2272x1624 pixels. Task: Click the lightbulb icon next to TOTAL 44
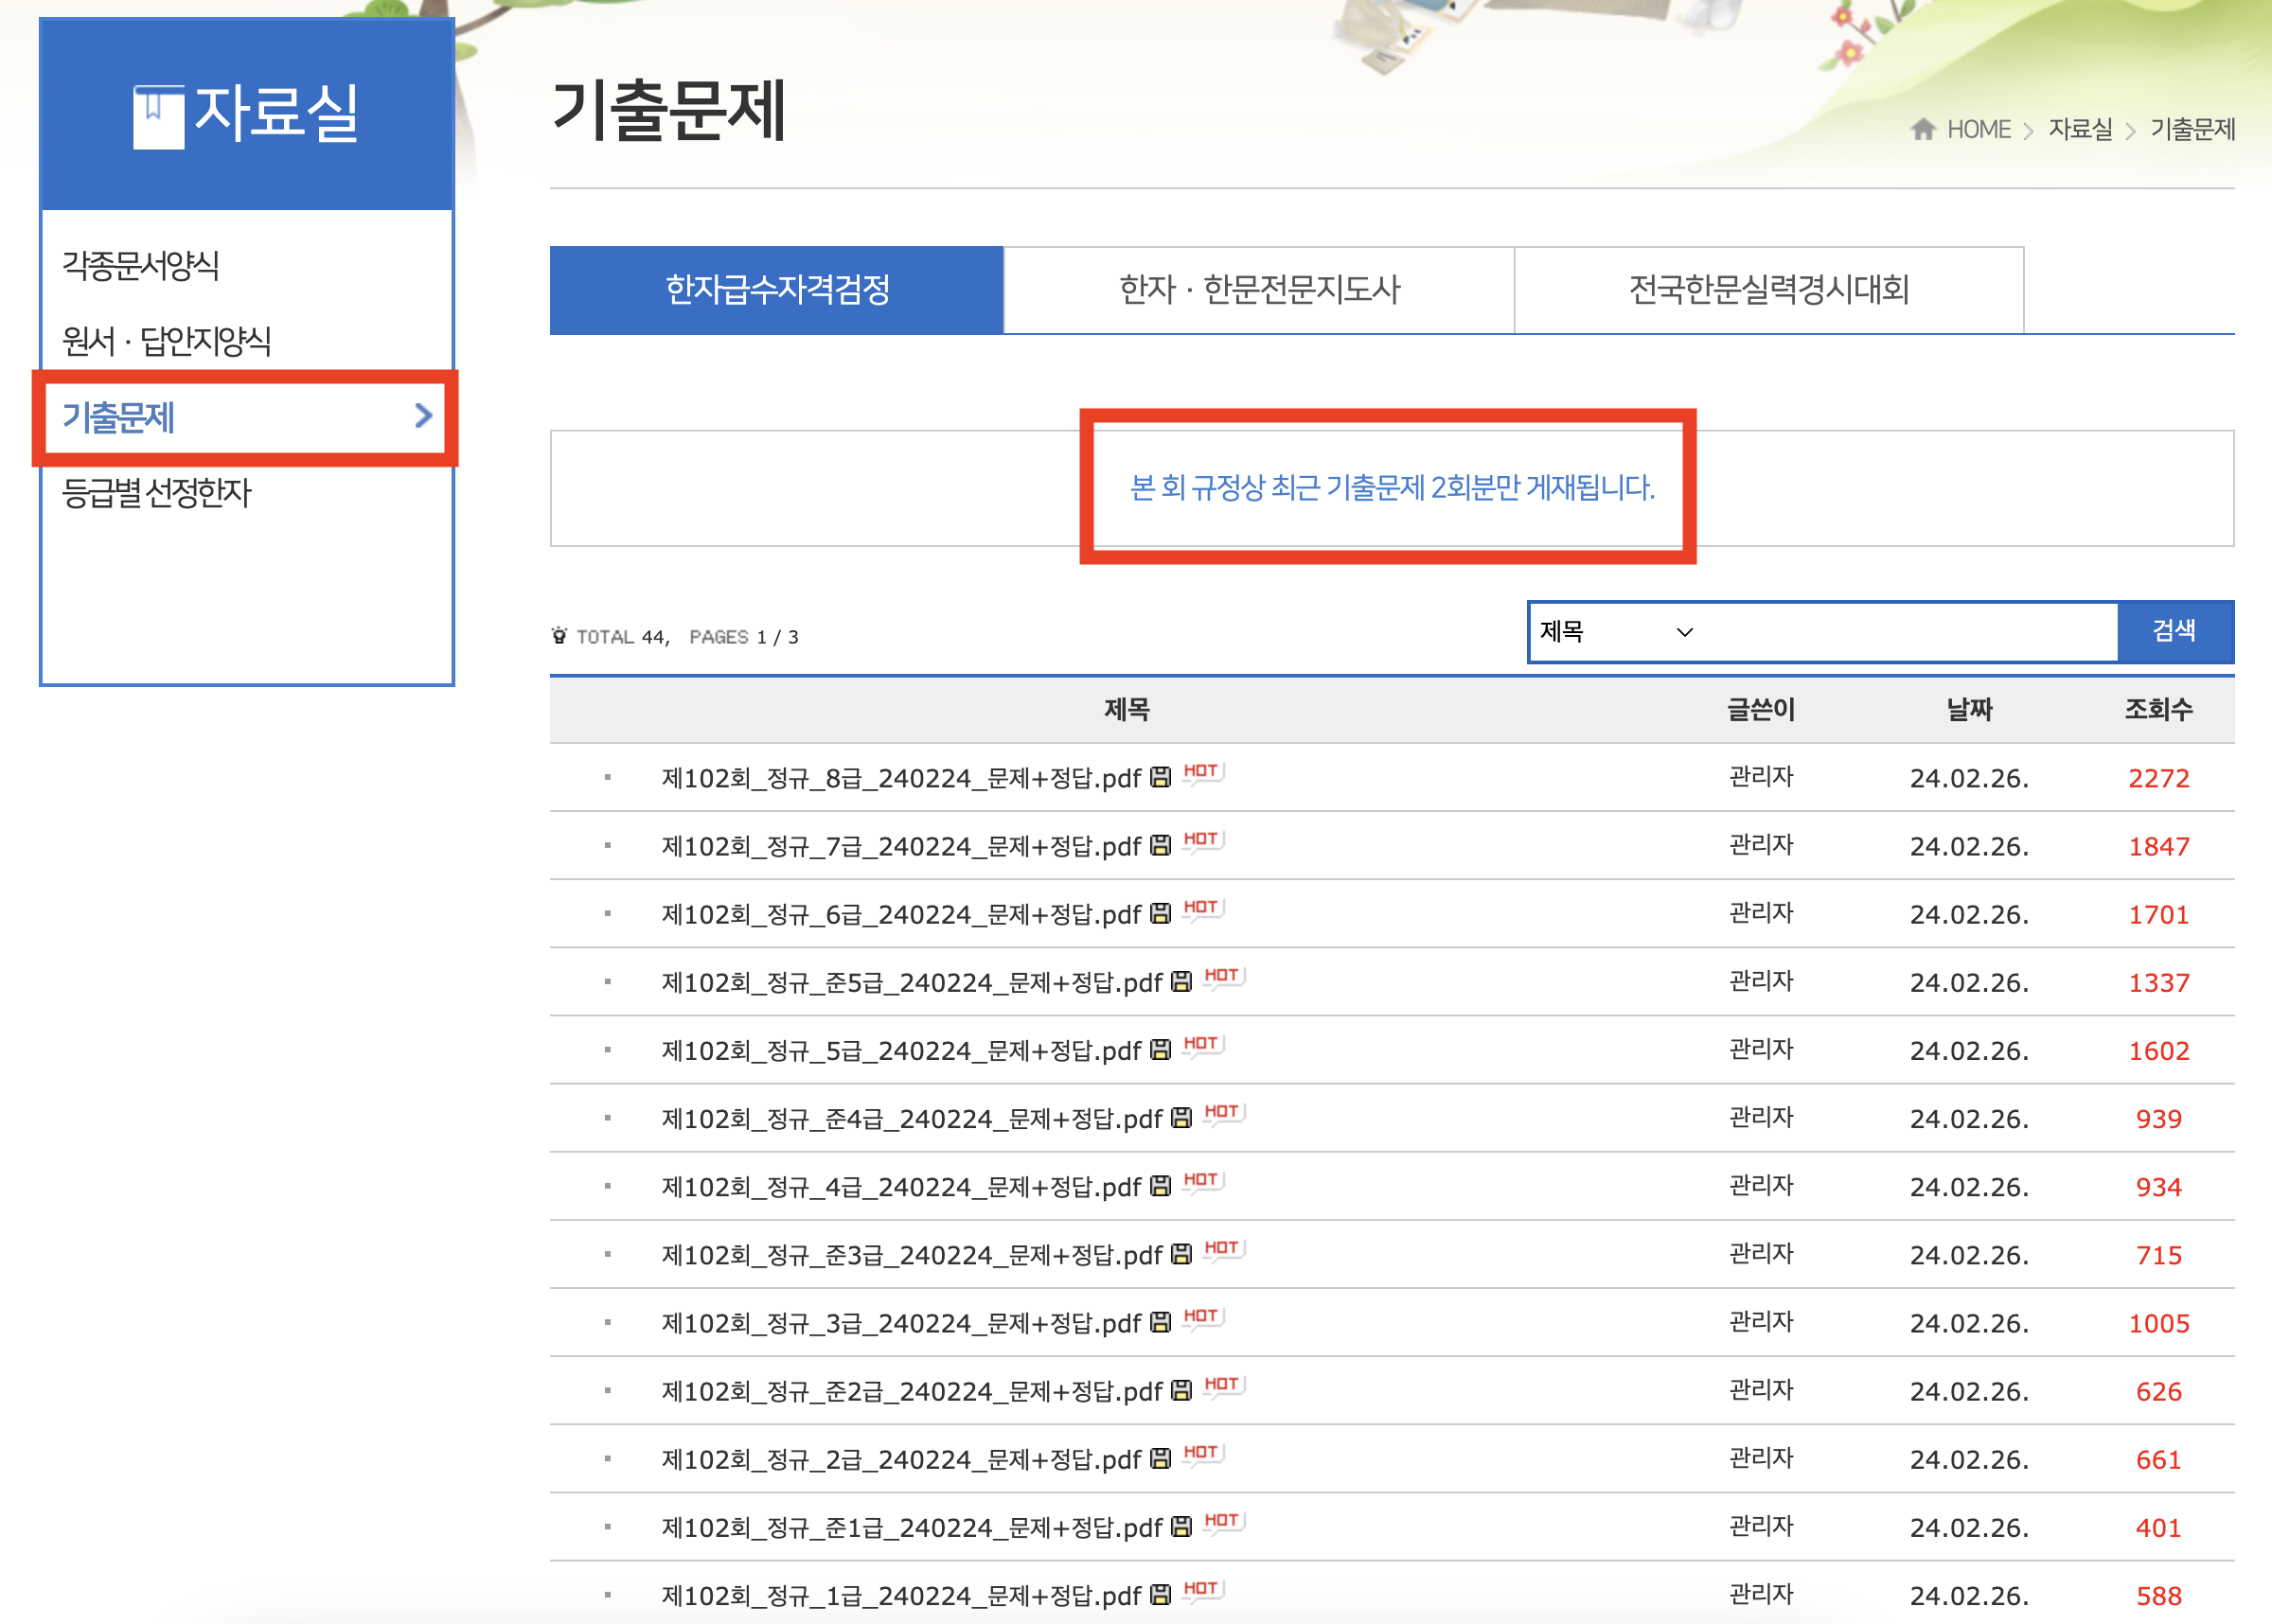(559, 636)
